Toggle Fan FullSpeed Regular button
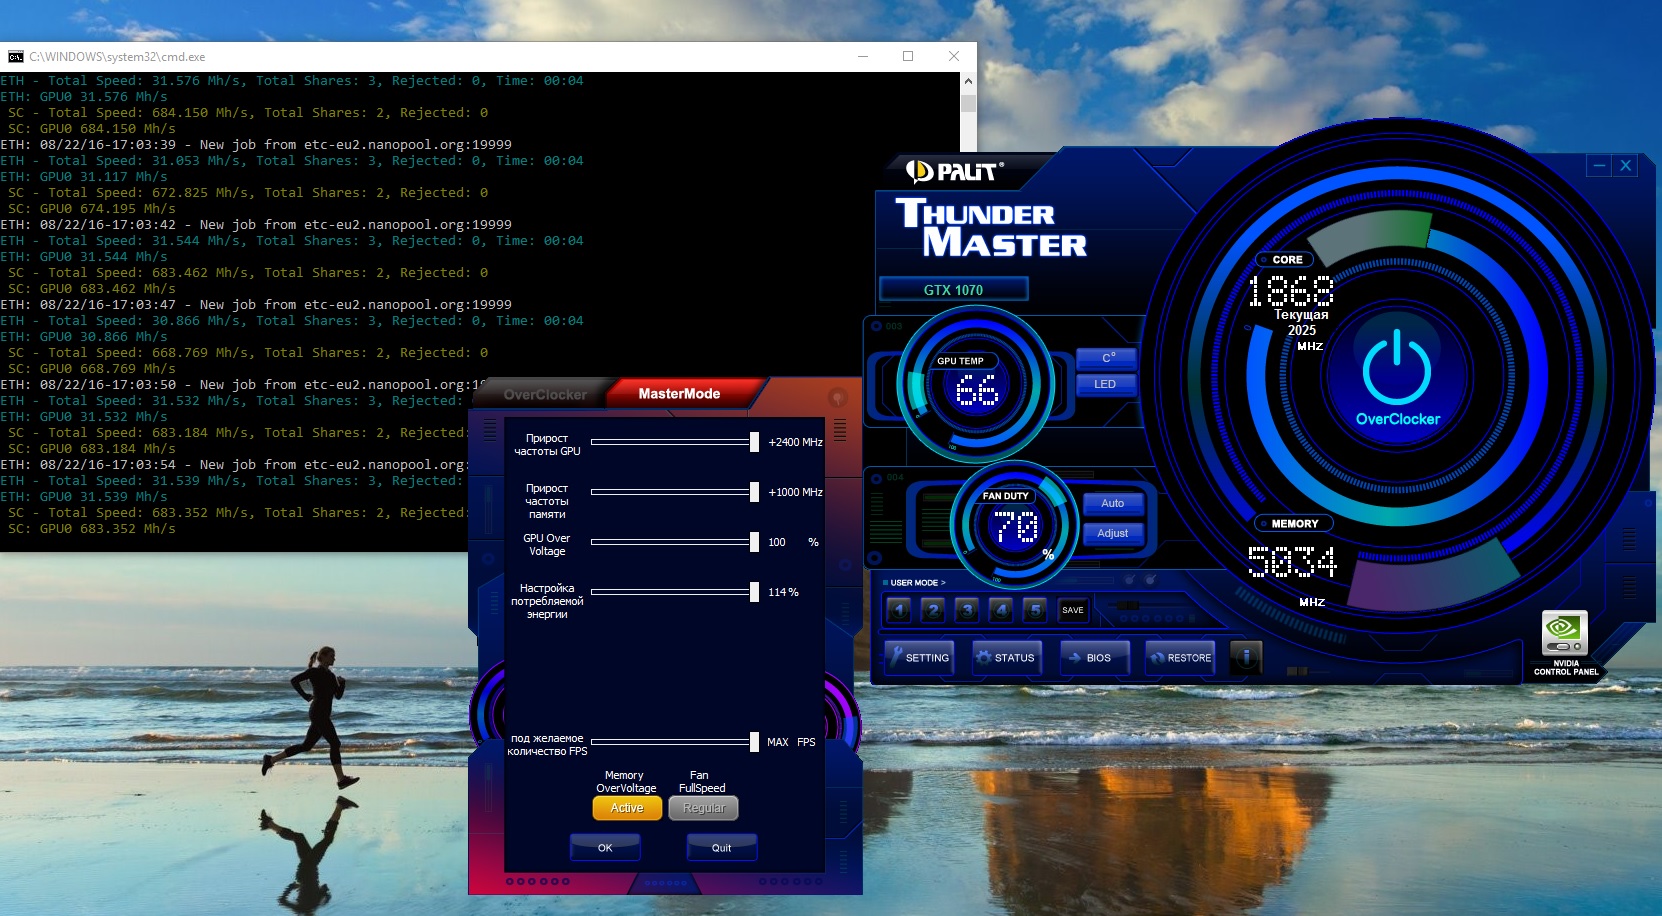Viewport: 1662px width, 916px height. click(704, 808)
